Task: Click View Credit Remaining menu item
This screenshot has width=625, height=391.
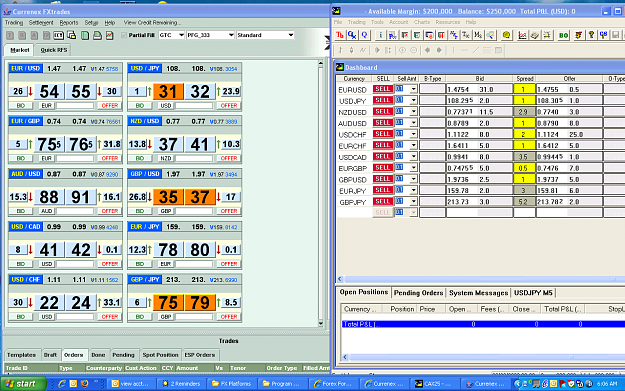Action: (x=152, y=23)
